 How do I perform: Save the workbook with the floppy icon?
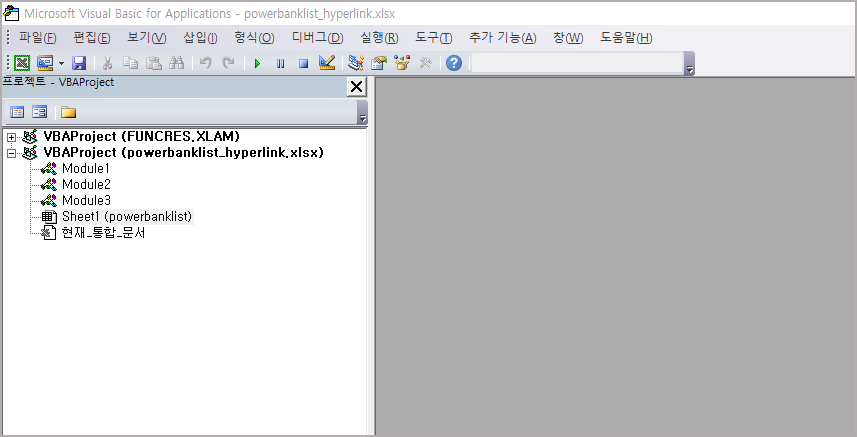tap(79, 63)
